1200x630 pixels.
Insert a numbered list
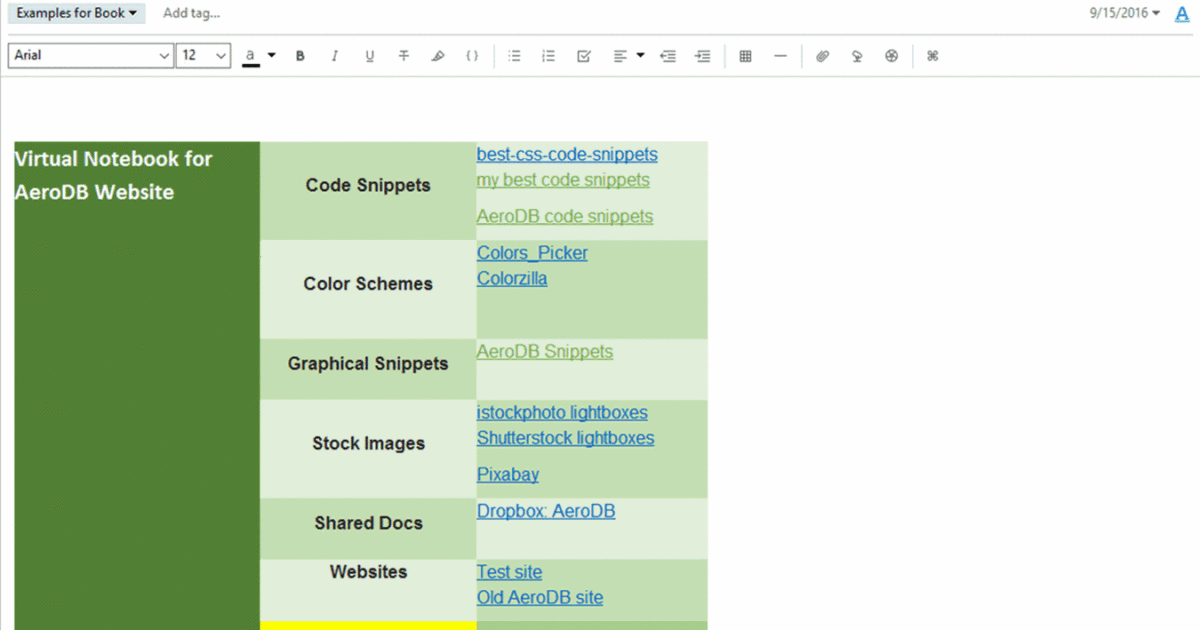point(548,55)
